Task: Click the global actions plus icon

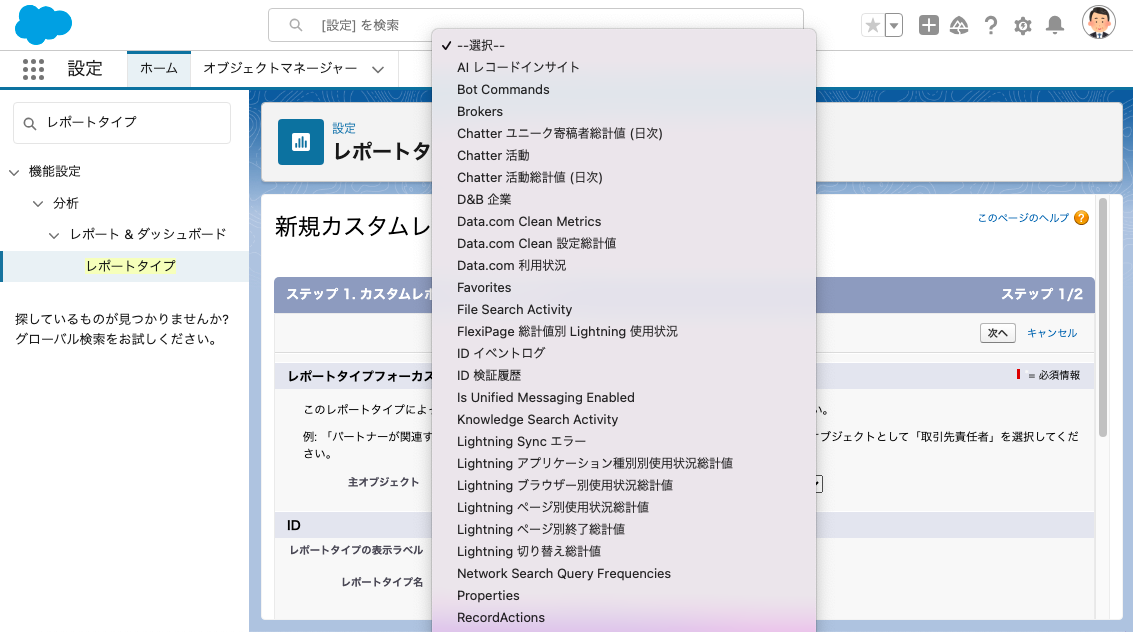Action: point(929,25)
